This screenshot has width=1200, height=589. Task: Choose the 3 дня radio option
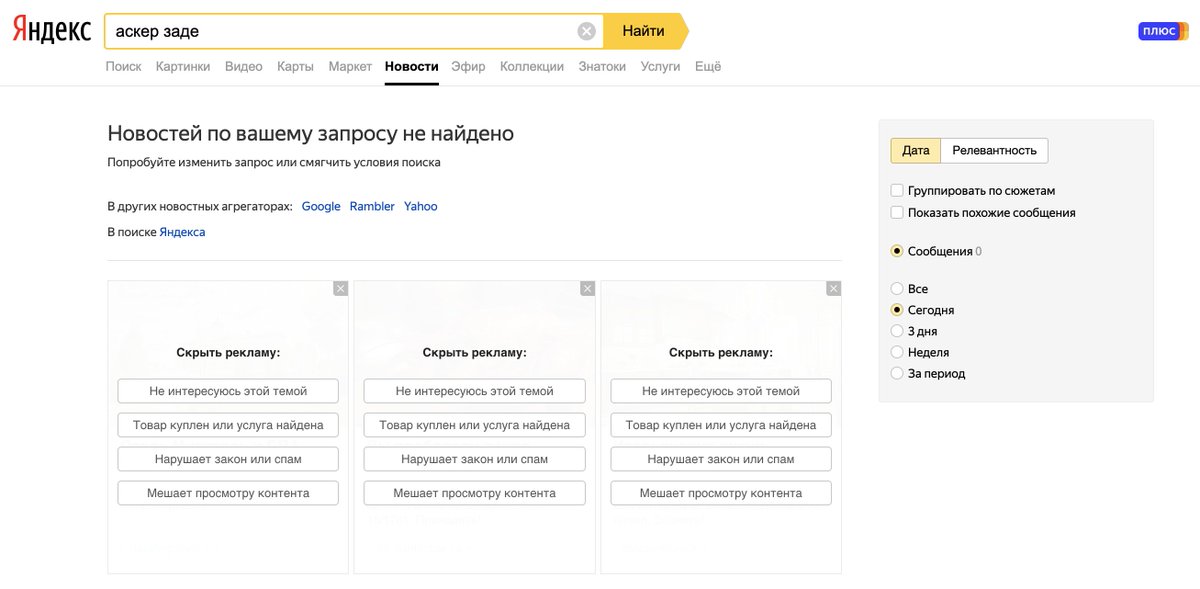point(897,331)
